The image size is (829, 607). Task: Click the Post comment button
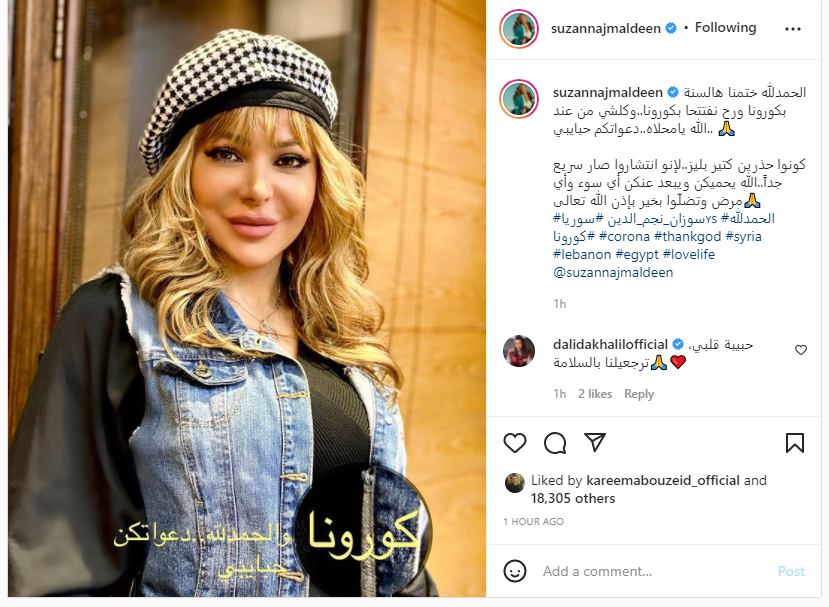791,571
